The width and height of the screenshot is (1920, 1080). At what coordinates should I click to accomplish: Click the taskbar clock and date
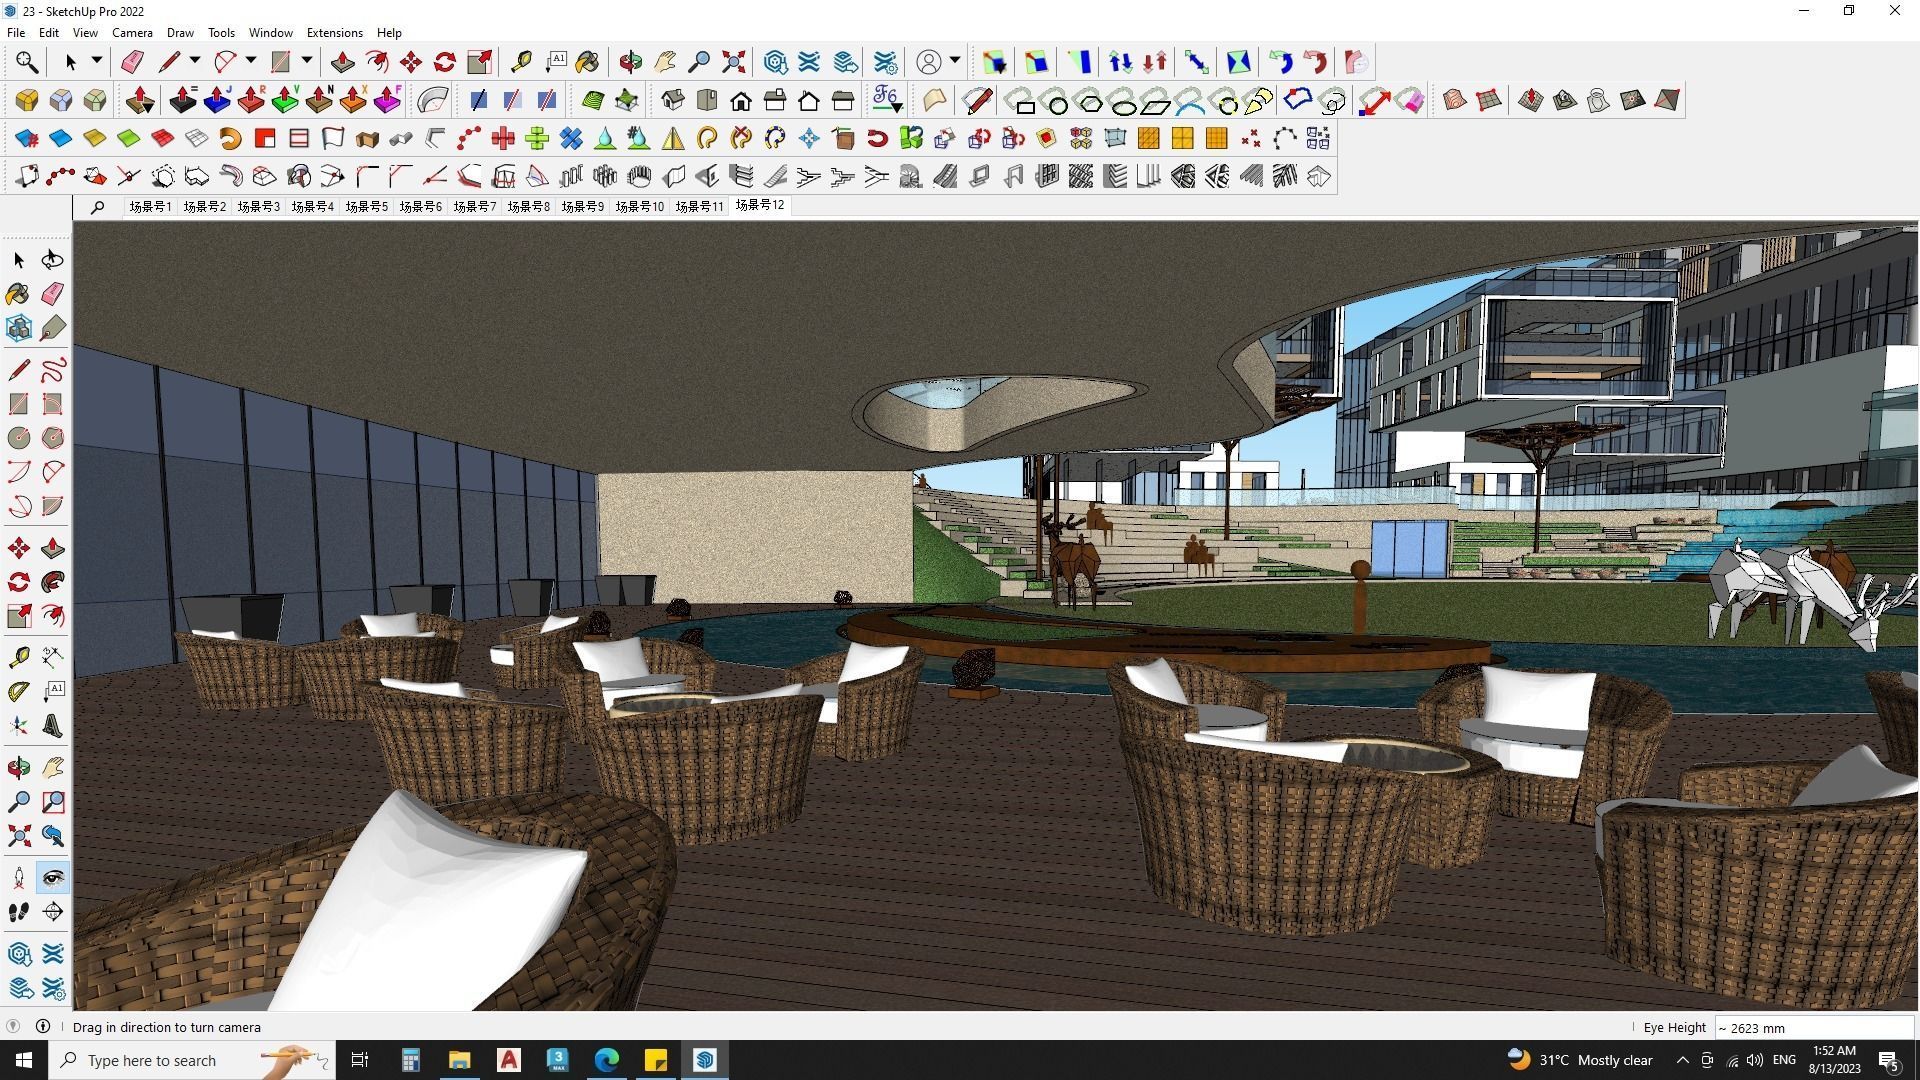coord(1834,1060)
